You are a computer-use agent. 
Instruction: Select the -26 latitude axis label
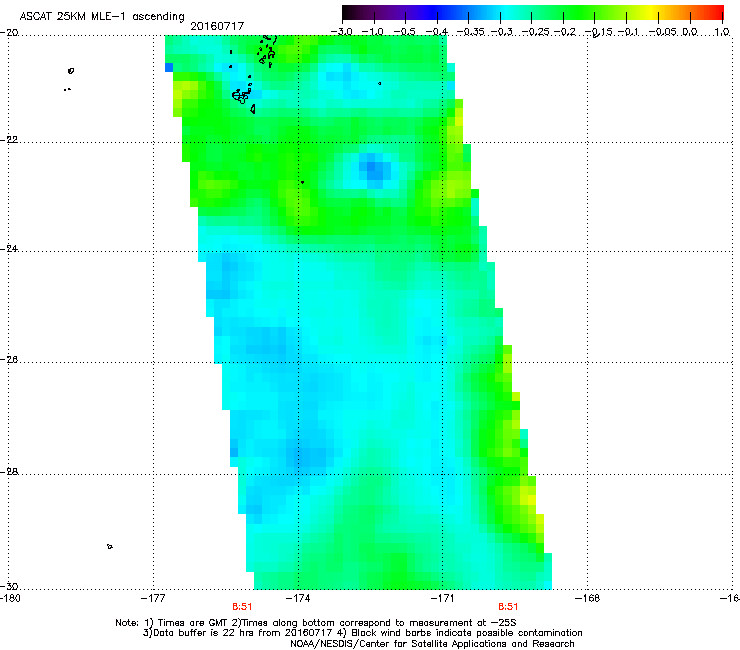point(9,360)
